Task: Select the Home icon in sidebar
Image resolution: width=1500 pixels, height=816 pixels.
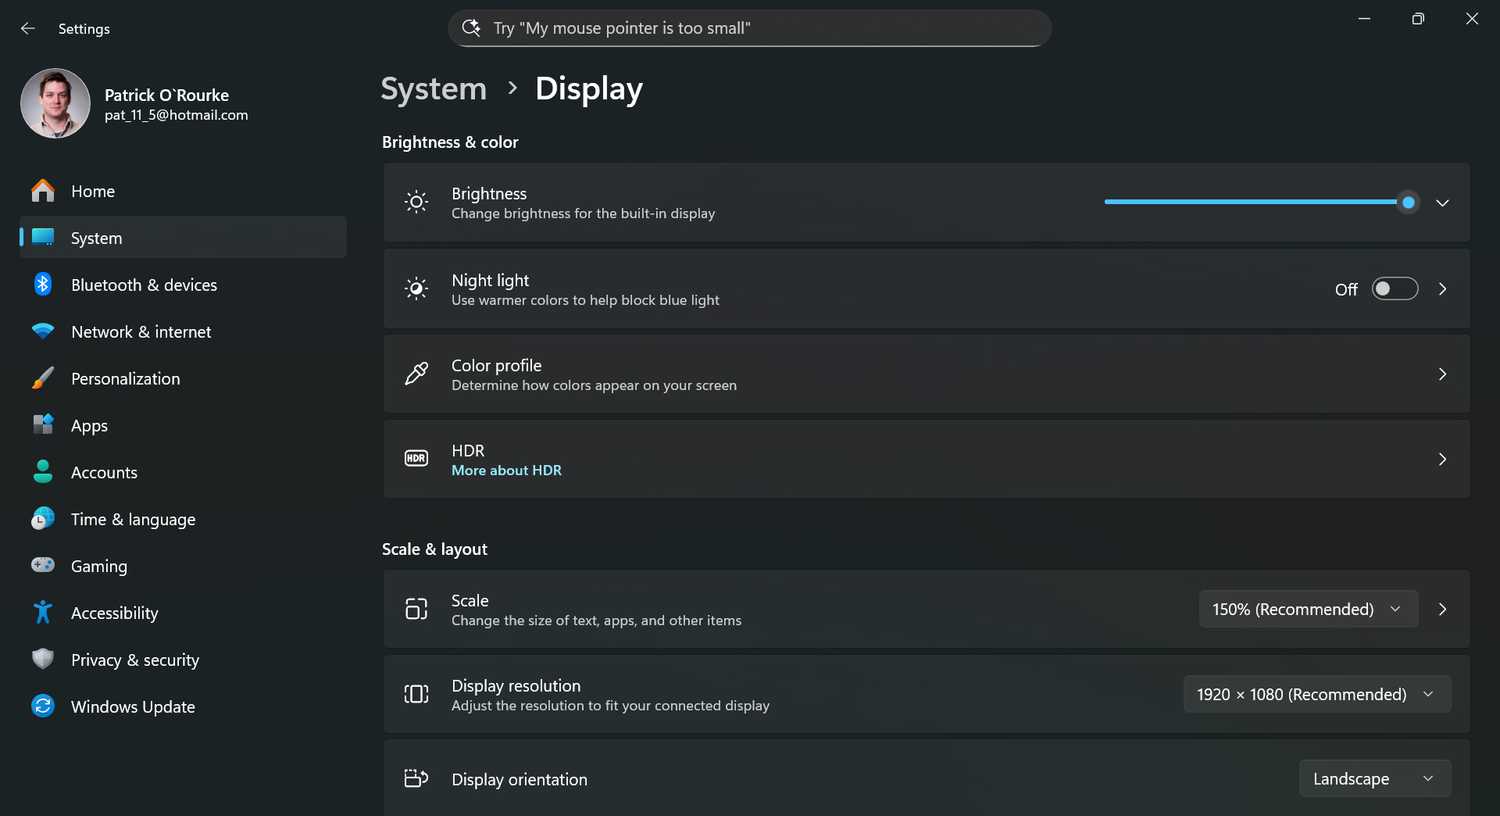Action: pyautogui.click(x=44, y=190)
